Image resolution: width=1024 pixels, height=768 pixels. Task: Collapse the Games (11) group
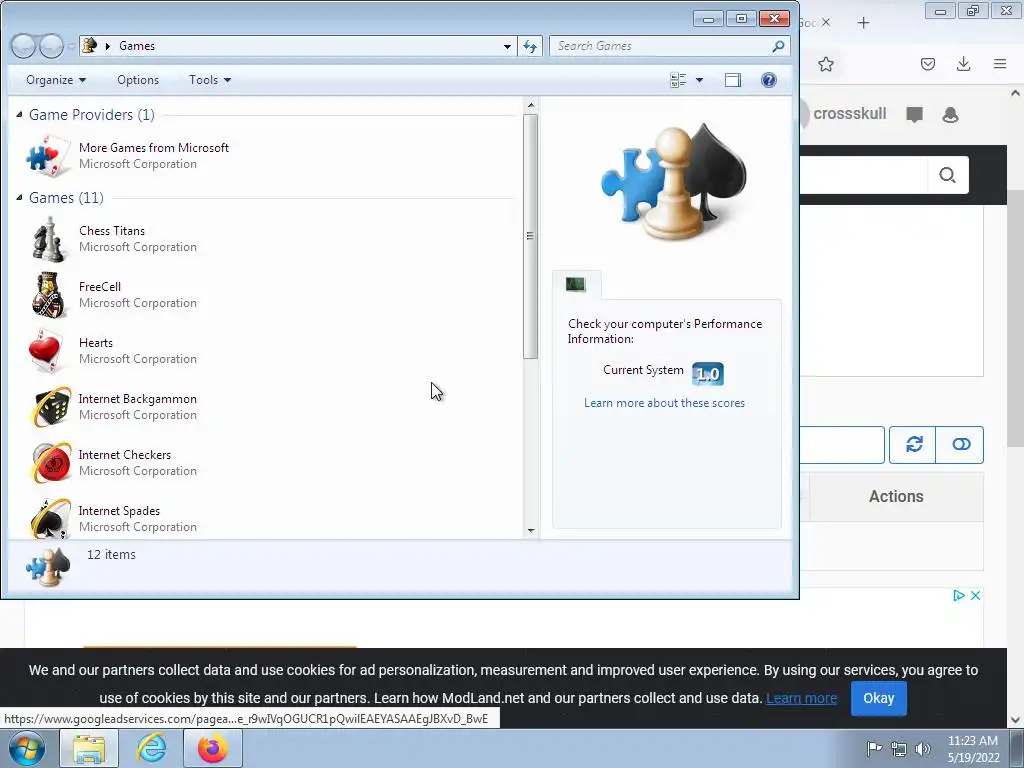click(20, 197)
